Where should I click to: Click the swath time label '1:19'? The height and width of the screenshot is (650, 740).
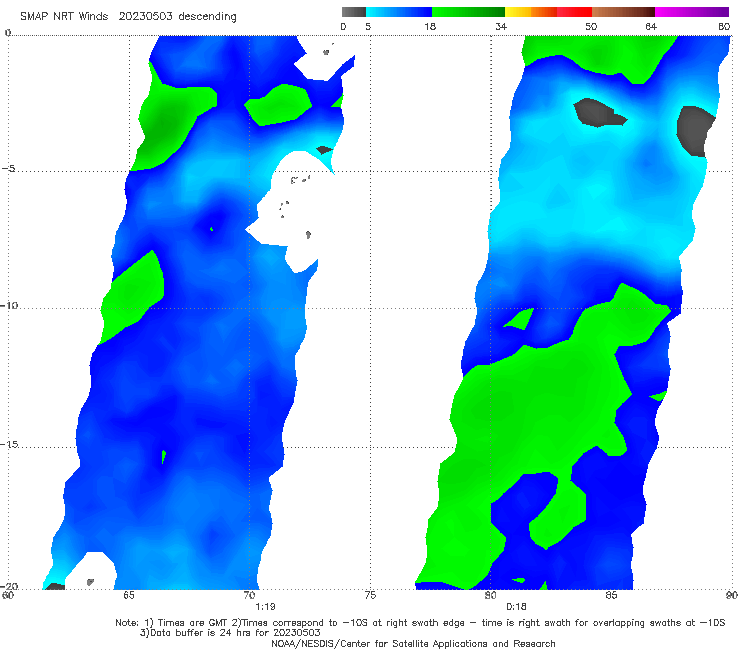[265, 607]
